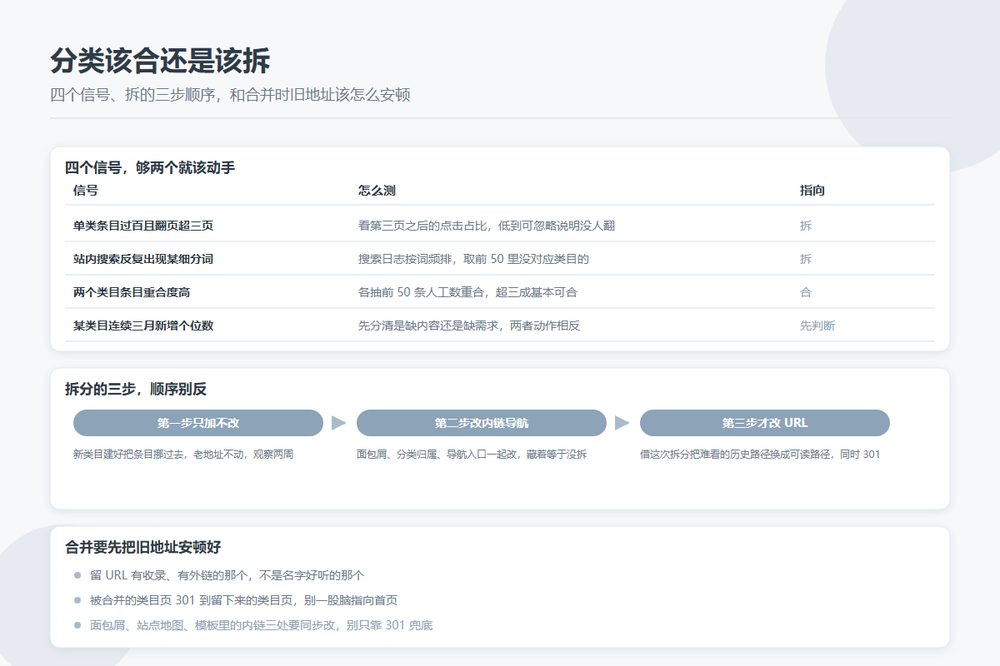
Task: Select the row 站内搜索反复出现某细分词
Action: [x=500, y=258]
